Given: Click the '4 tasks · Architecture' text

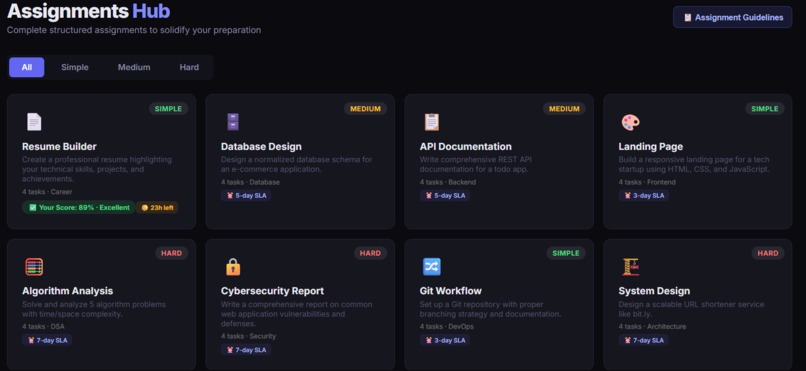Looking at the screenshot, I should click(652, 326).
